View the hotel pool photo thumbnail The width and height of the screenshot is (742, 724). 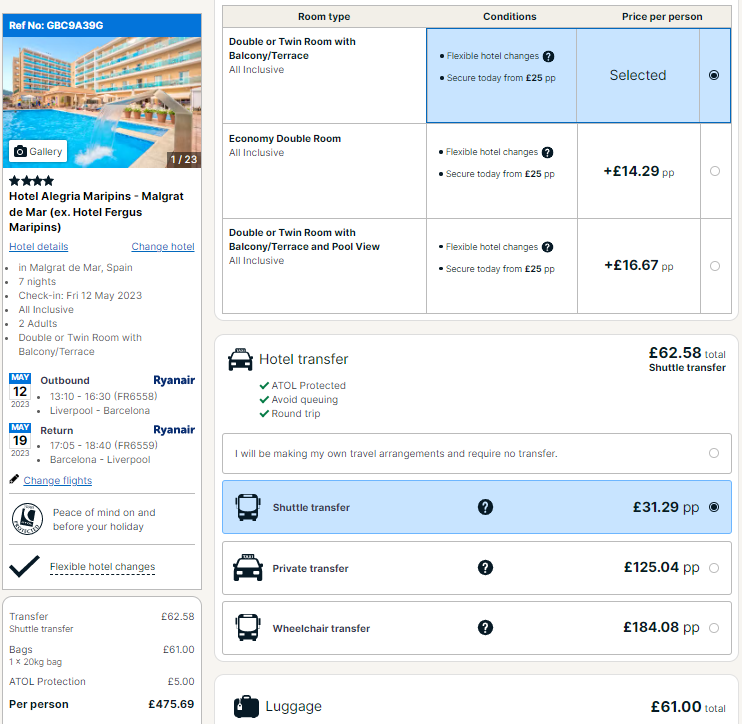102,102
